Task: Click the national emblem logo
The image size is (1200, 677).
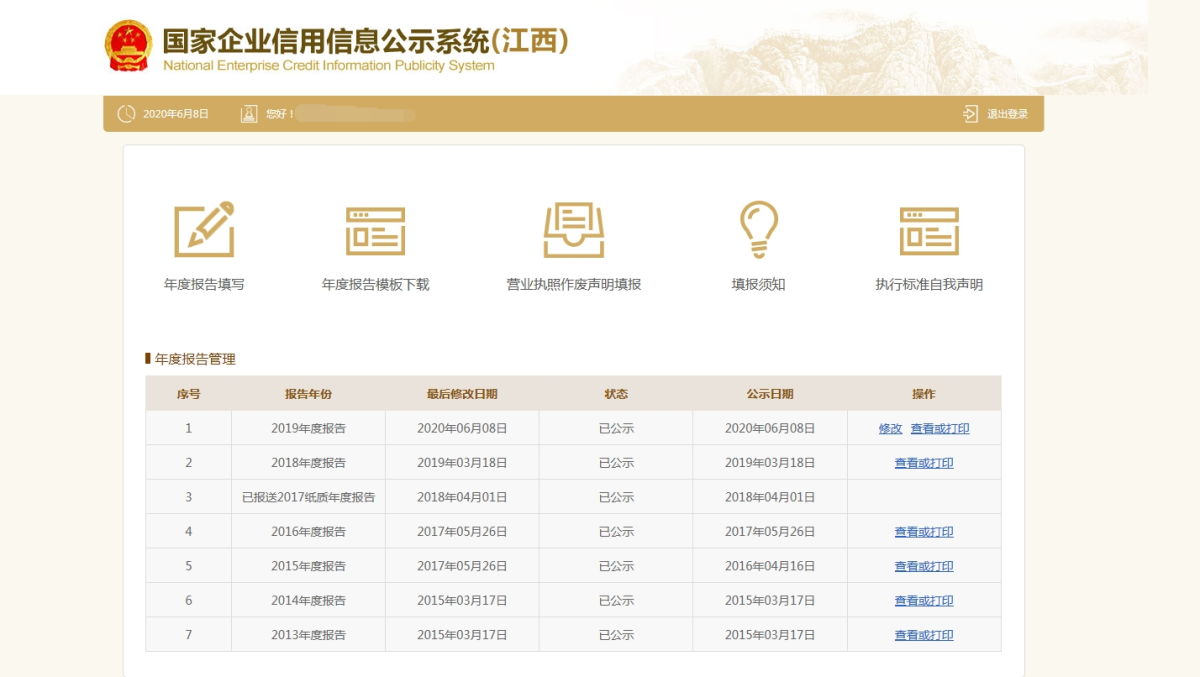Action: click(x=129, y=46)
